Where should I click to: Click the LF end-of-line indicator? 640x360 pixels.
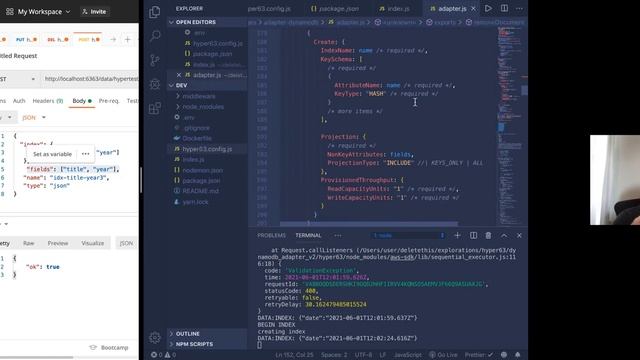(x=383, y=355)
